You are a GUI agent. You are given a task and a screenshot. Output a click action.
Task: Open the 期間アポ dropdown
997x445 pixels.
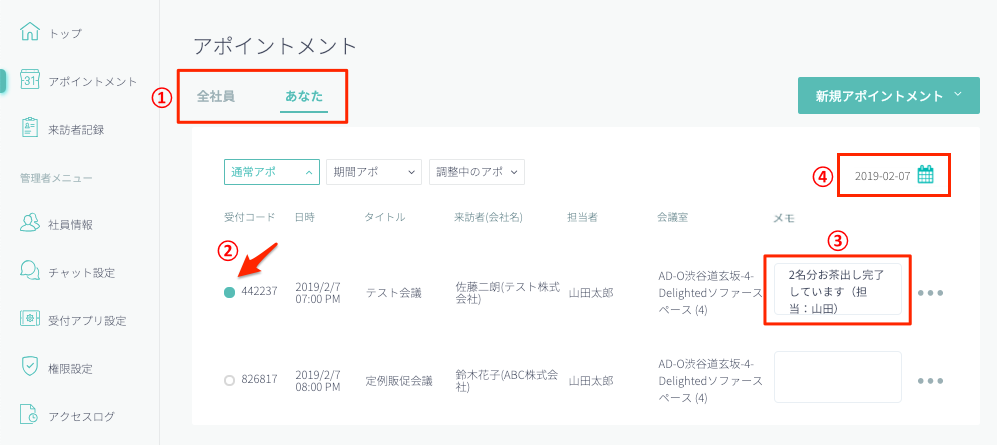pyautogui.click(x=374, y=172)
